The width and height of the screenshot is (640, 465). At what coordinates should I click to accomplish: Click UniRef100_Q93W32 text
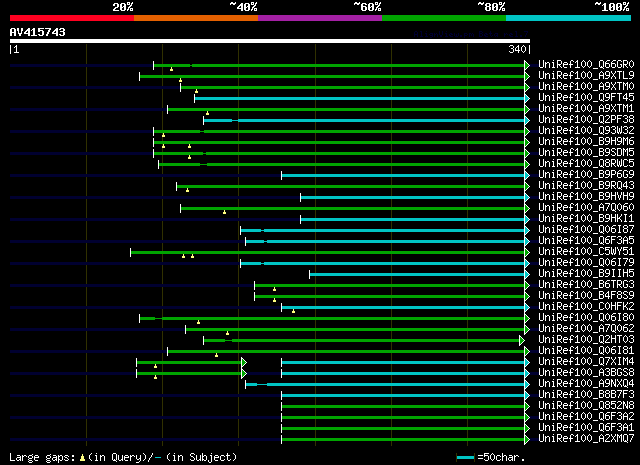coord(586,131)
